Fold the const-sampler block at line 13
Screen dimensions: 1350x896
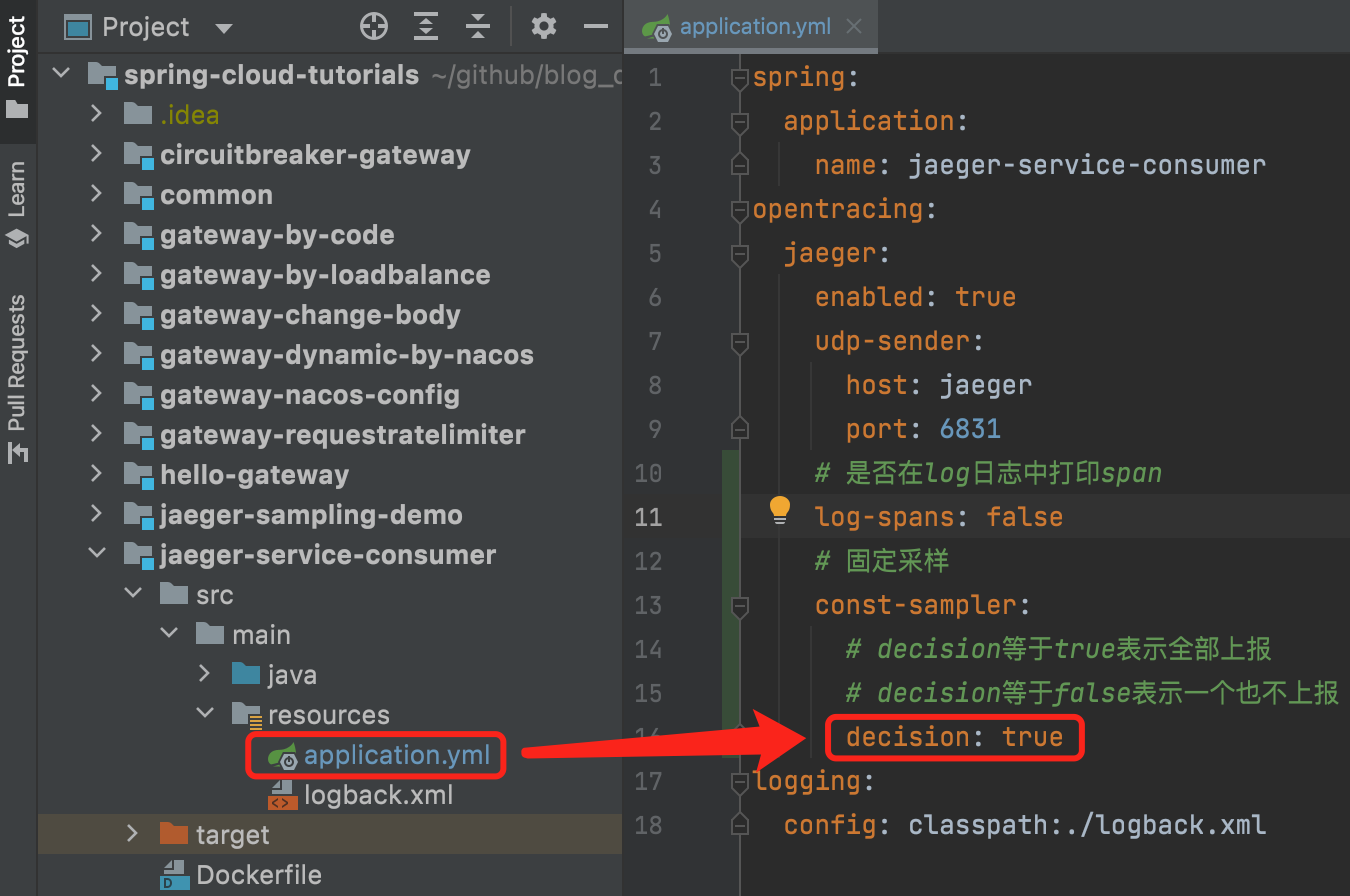[740, 606]
